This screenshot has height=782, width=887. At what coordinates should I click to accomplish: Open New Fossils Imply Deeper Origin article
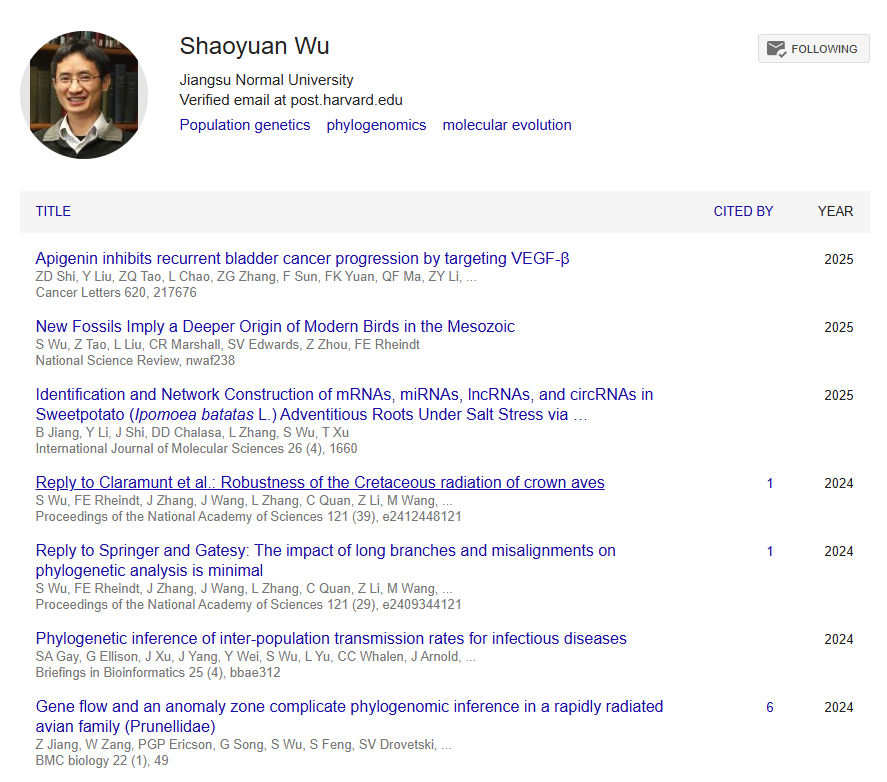coord(275,326)
